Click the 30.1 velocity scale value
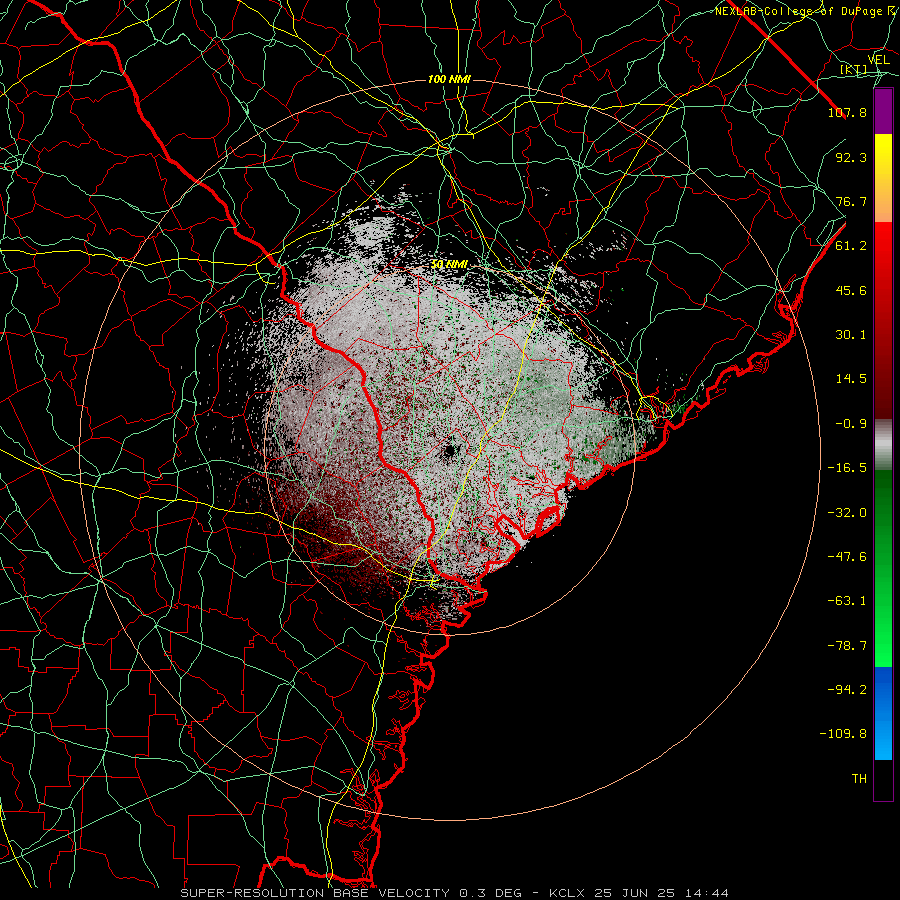This screenshot has height=900, width=900. point(851,335)
